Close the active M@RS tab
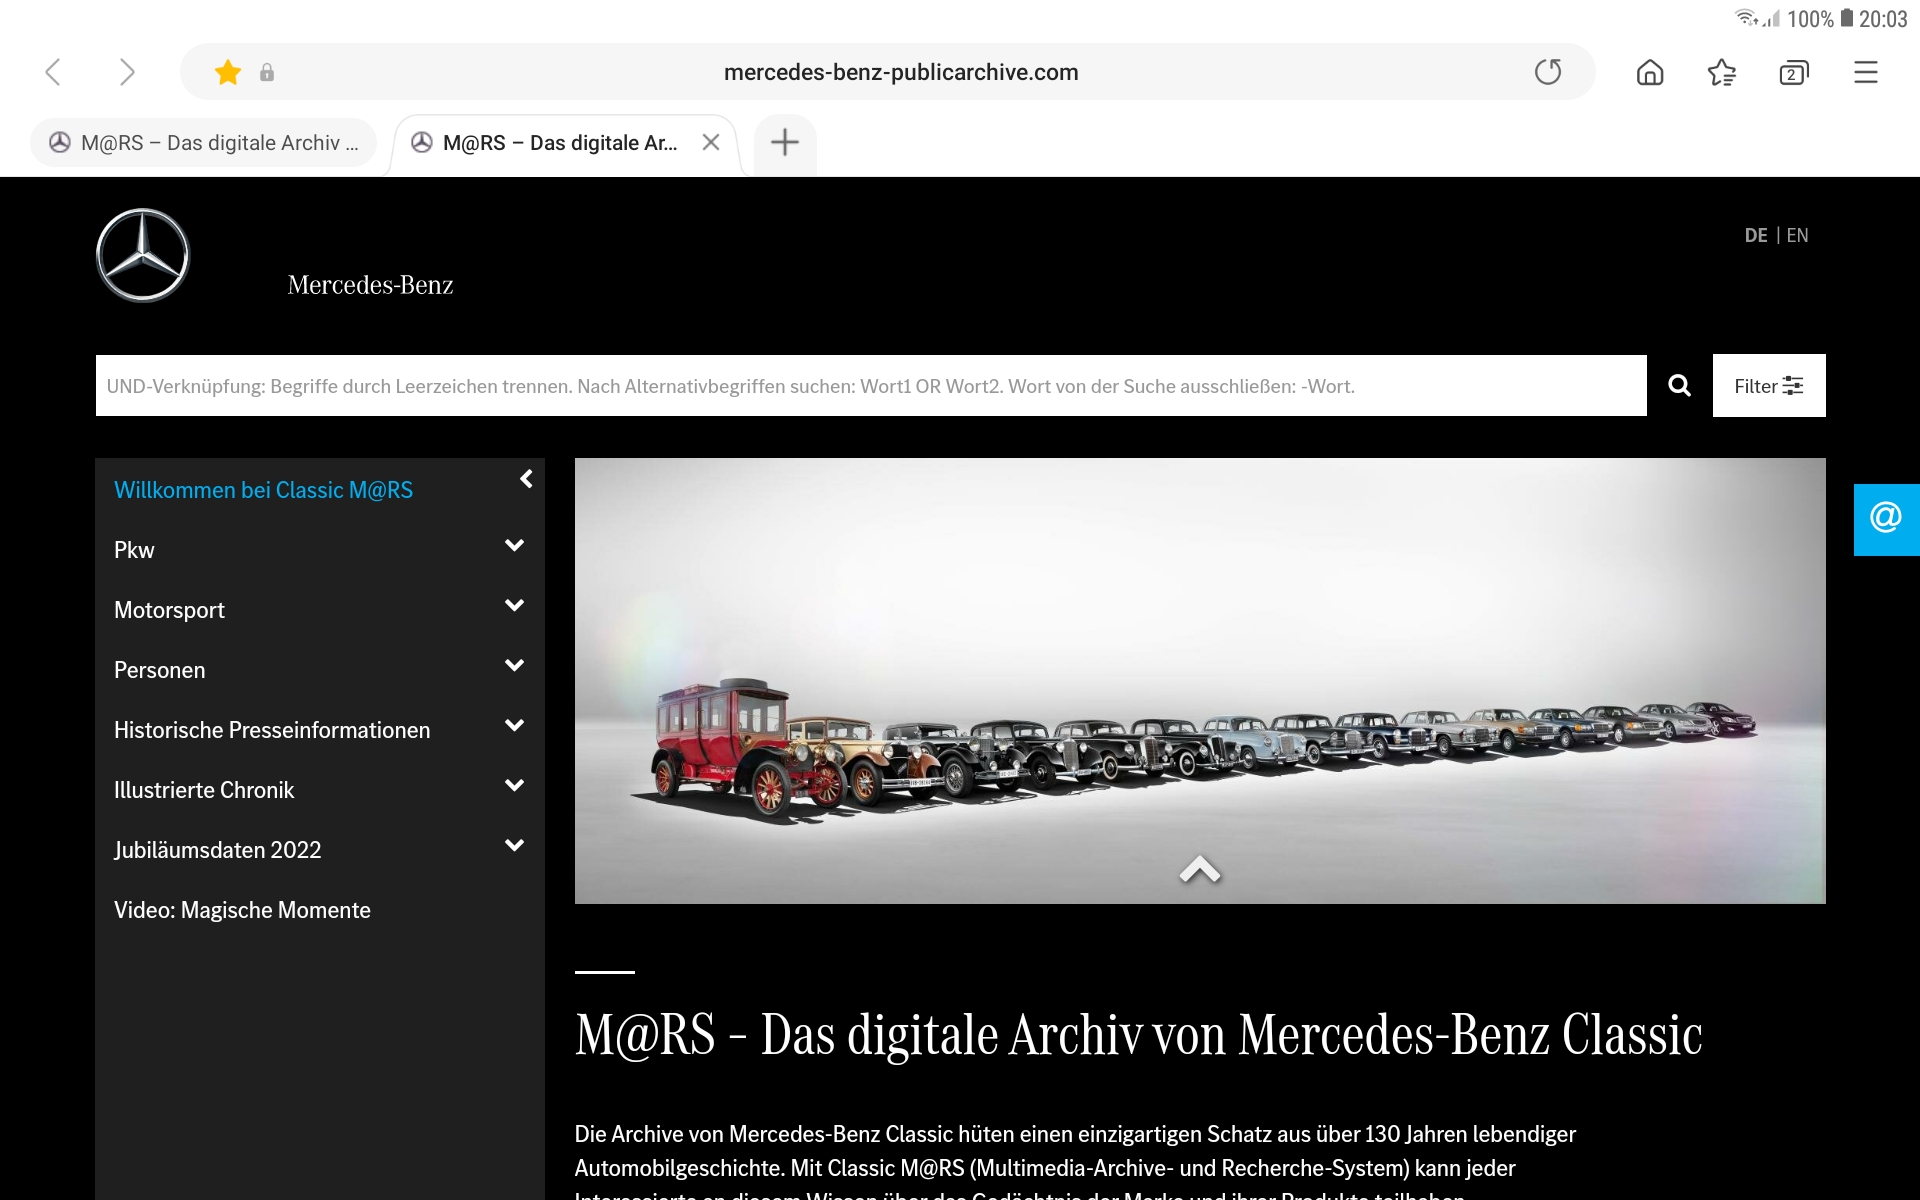1920x1200 pixels. [711, 142]
